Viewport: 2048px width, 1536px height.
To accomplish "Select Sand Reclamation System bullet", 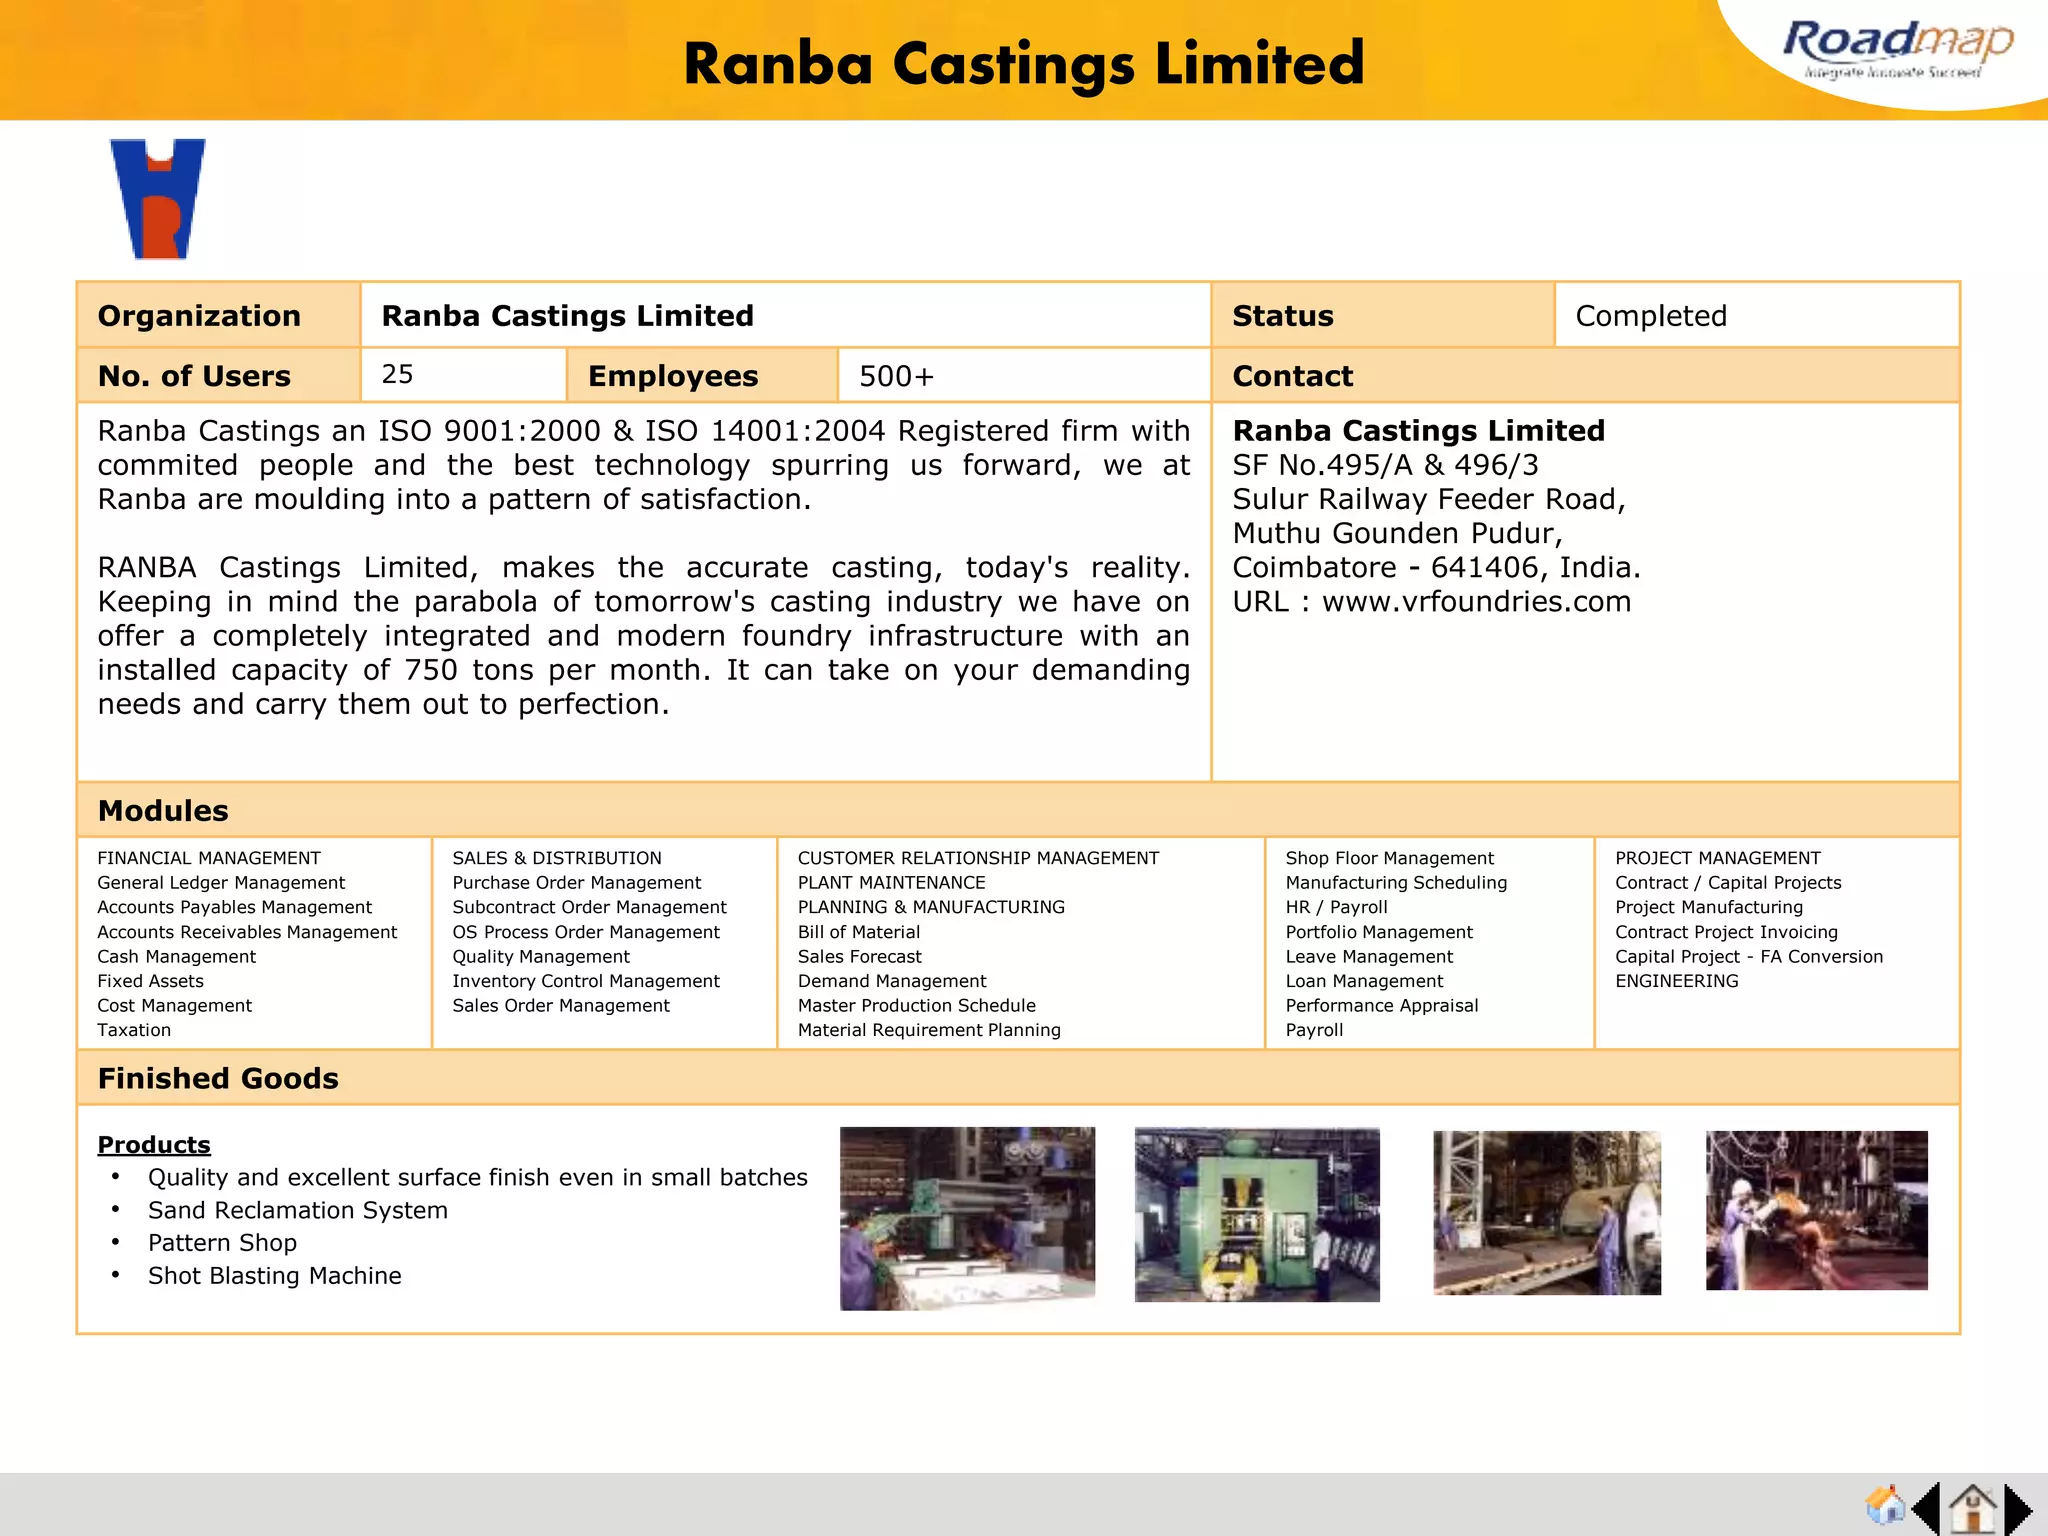I will [298, 1210].
